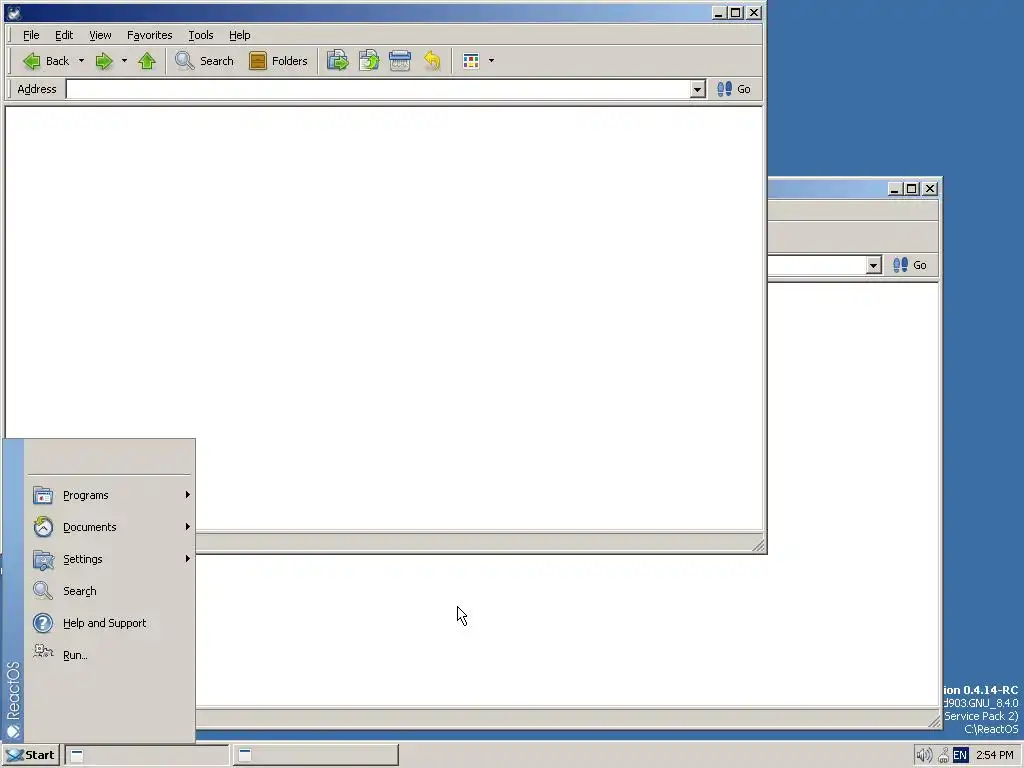Image resolution: width=1024 pixels, height=768 pixels.
Task: Click Go in the back window
Action: click(x=910, y=265)
